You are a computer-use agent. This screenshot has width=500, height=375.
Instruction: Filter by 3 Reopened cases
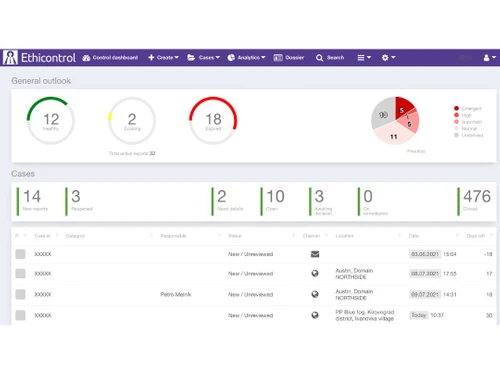click(x=79, y=201)
